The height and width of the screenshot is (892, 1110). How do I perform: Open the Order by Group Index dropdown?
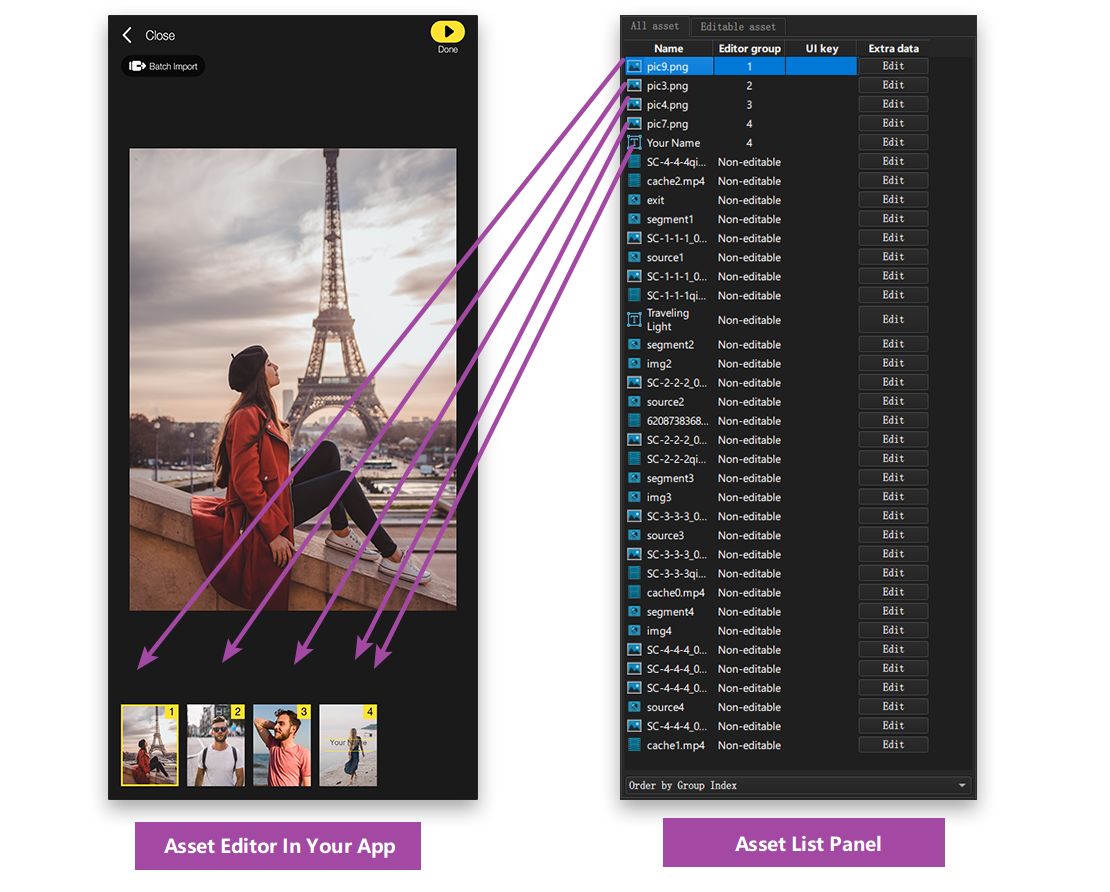point(797,785)
